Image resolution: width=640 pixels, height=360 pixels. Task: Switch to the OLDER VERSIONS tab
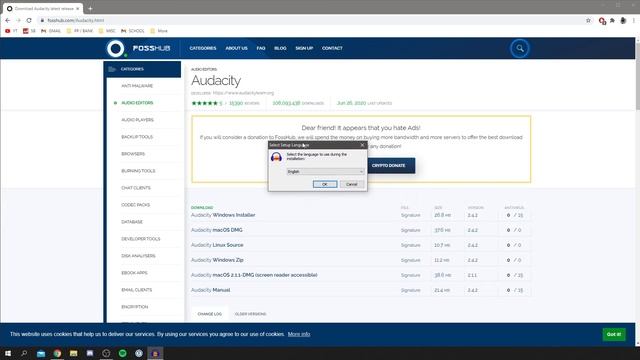(x=250, y=314)
